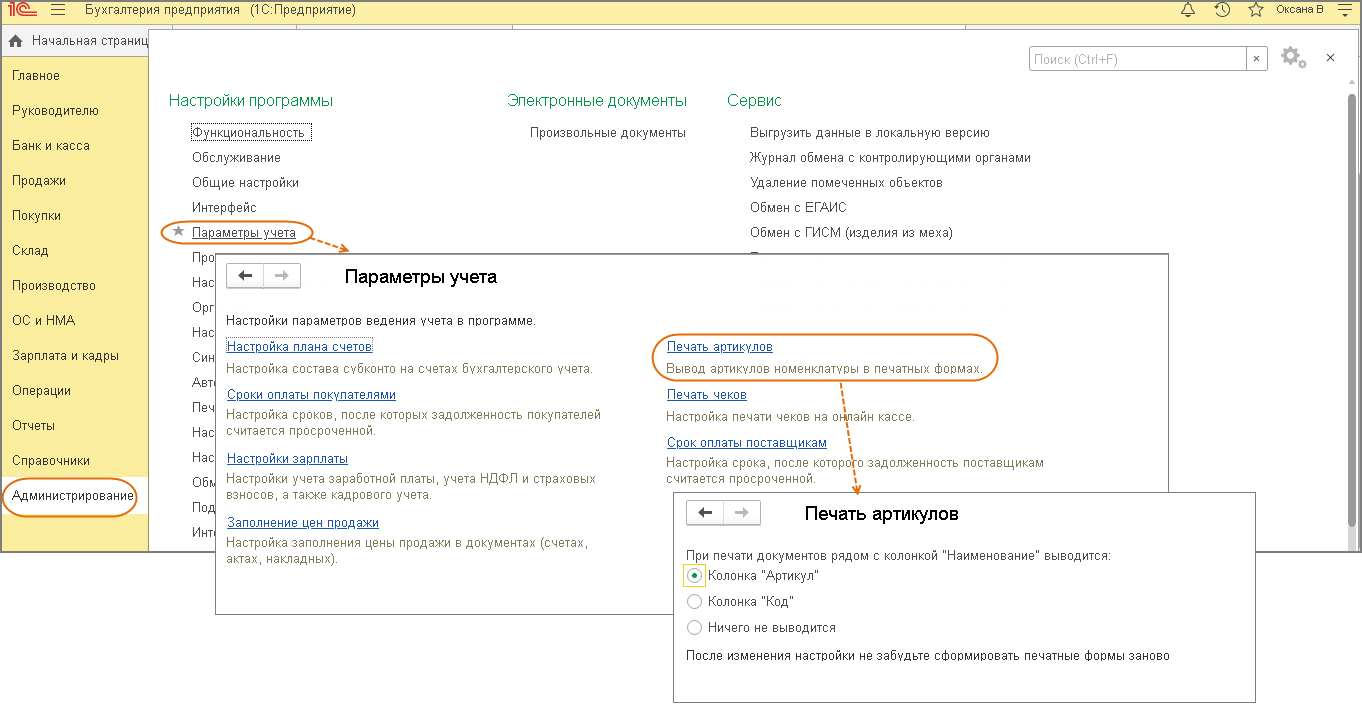
Task: Open the Печать чеков link
Action: pyautogui.click(x=707, y=395)
